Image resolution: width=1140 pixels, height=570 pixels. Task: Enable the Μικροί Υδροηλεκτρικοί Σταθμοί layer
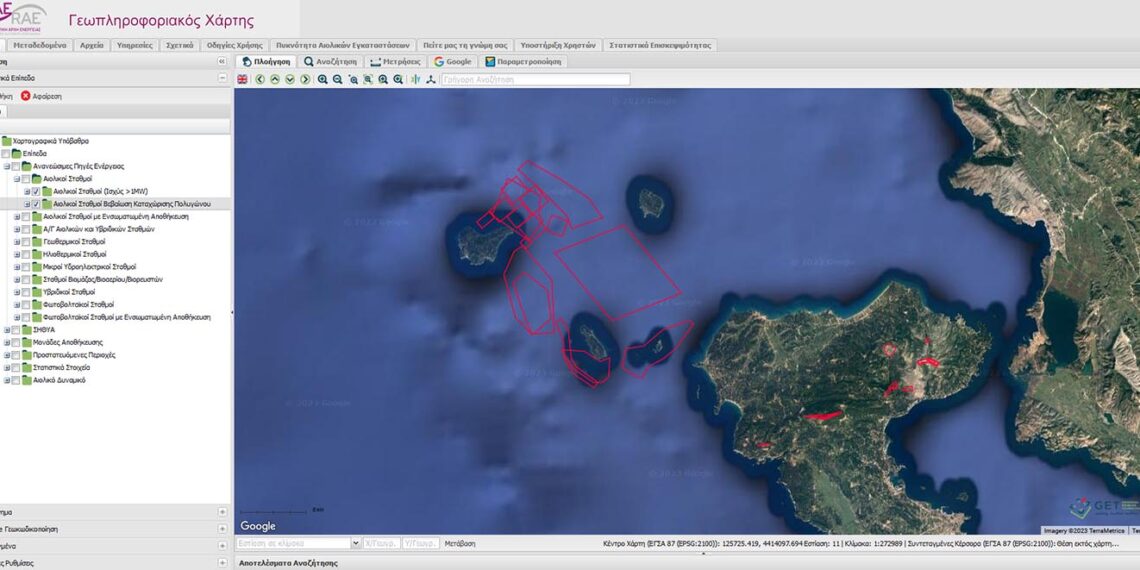click(x=25, y=267)
